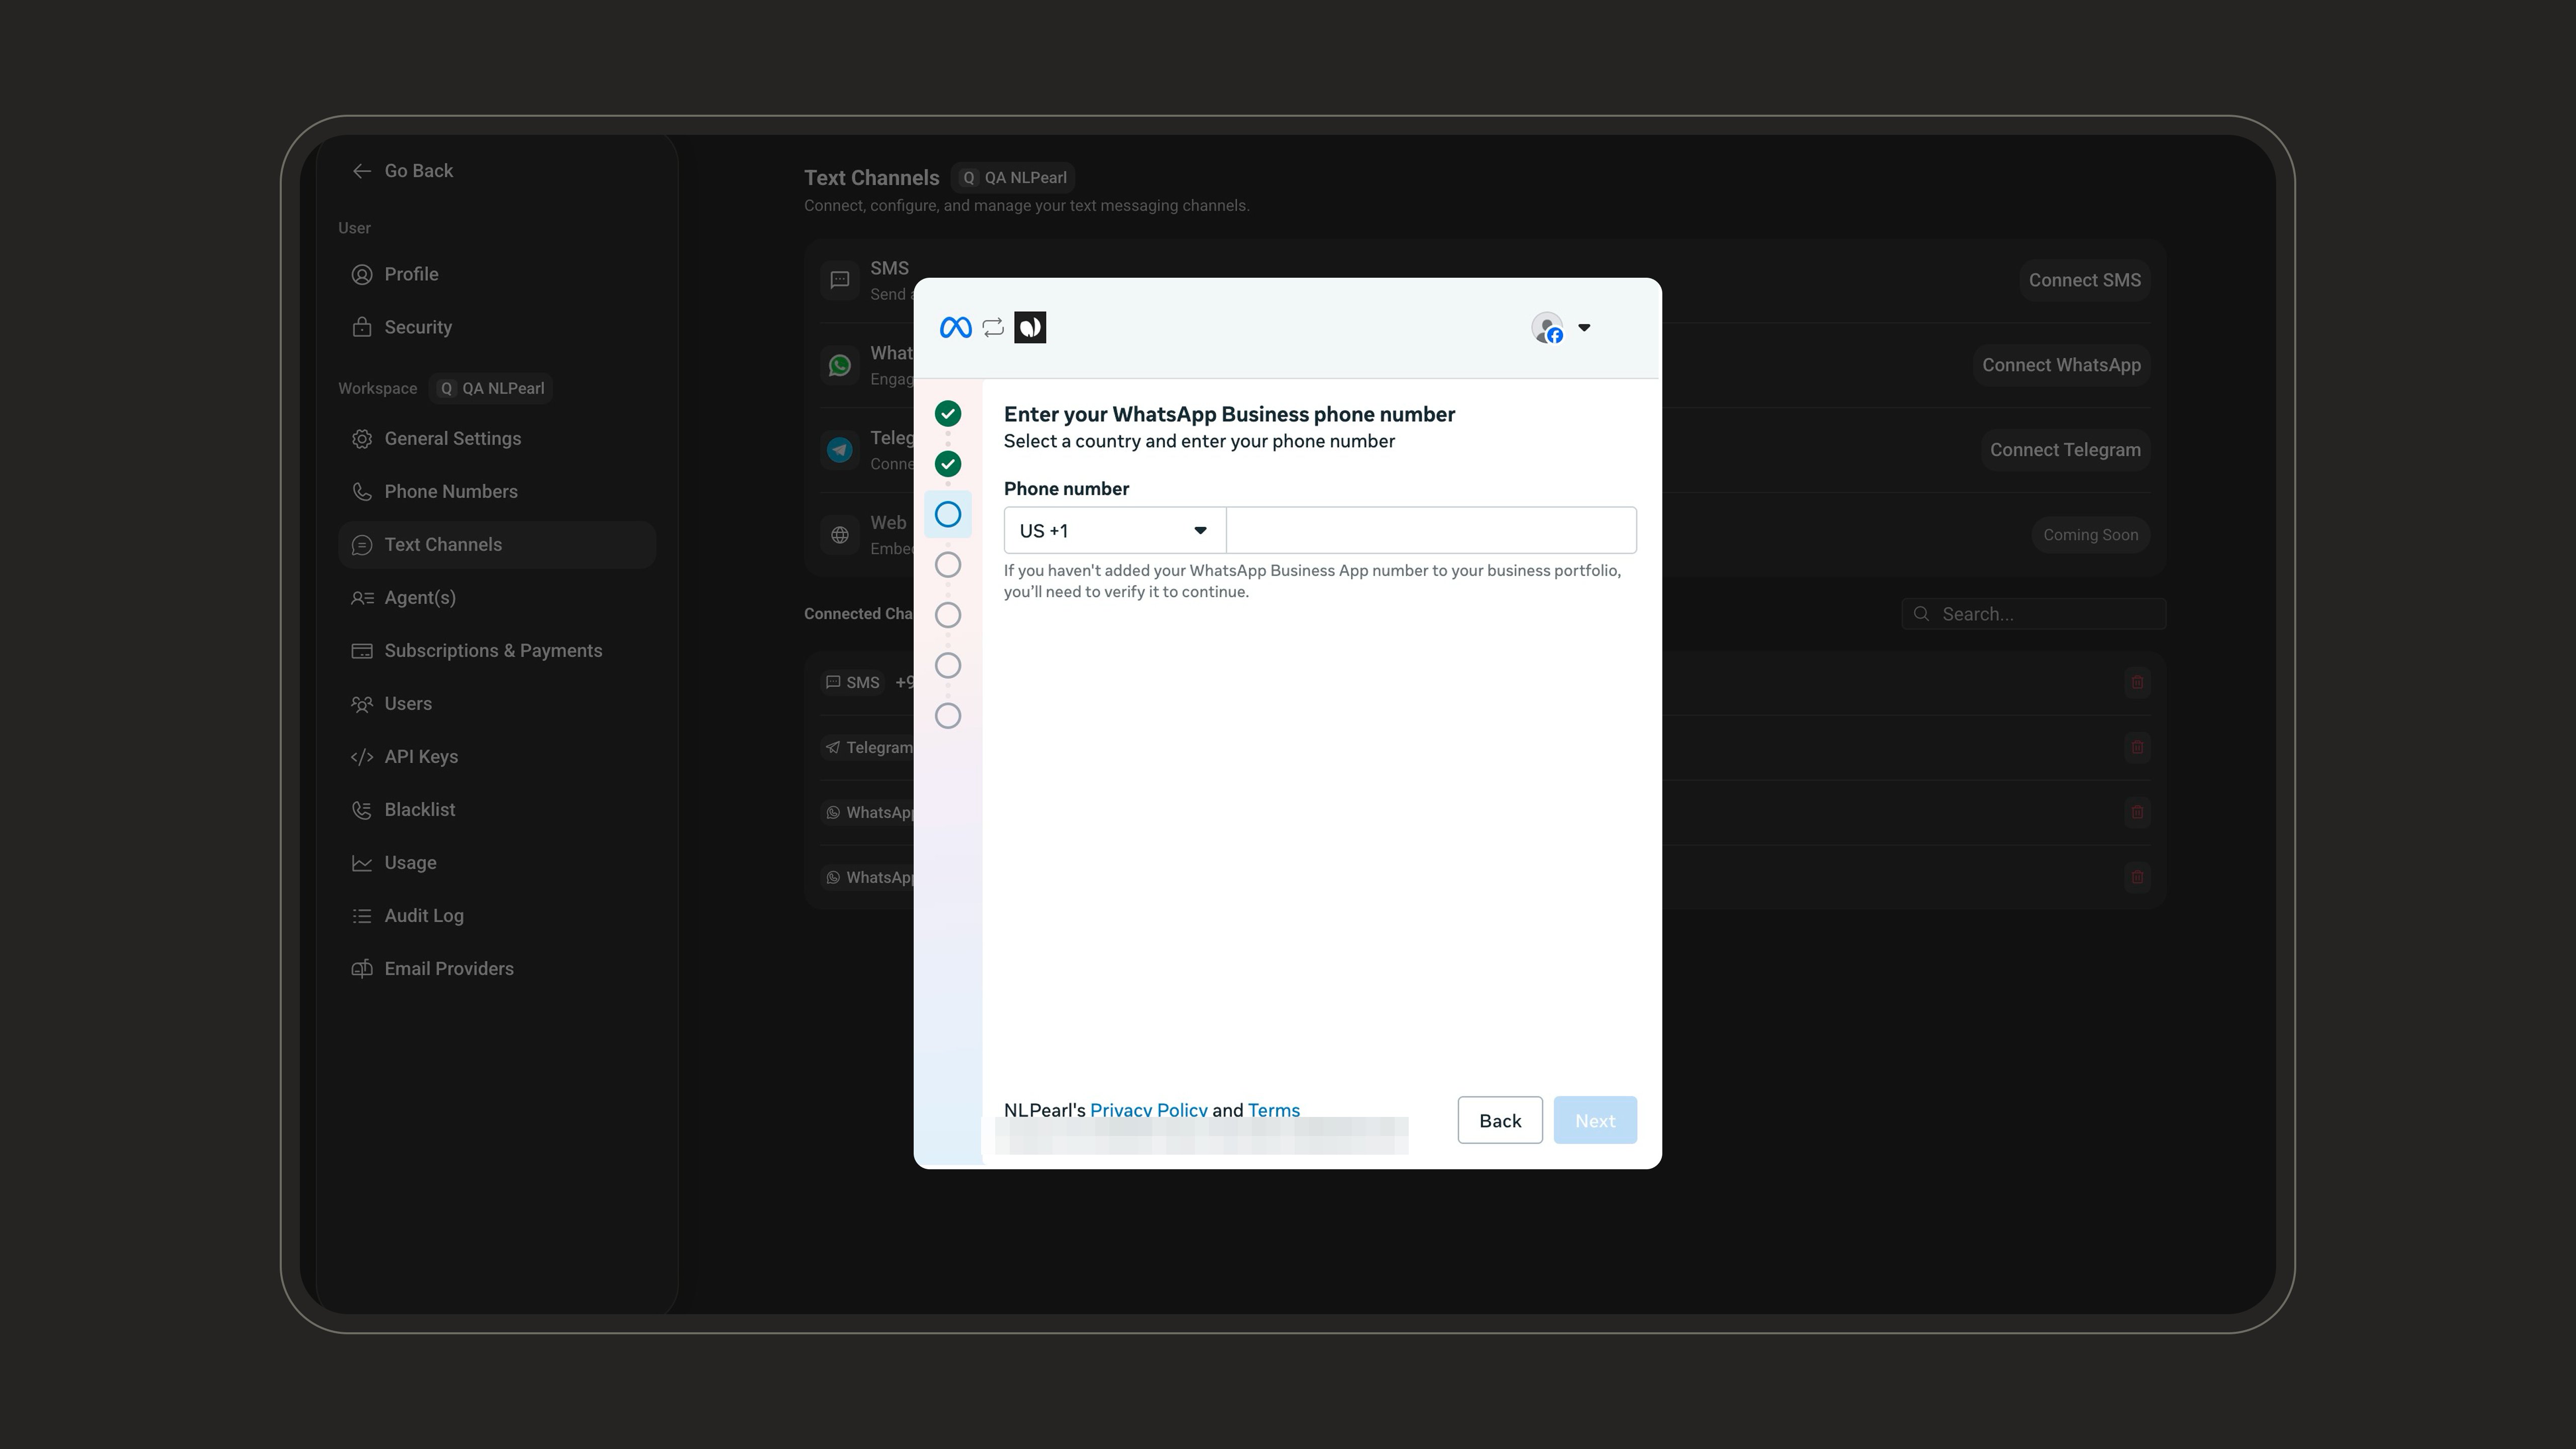The width and height of the screenshot is (2576, 1449).
Task: Click the Next button in the dialog
Action: [1595, 1120]
